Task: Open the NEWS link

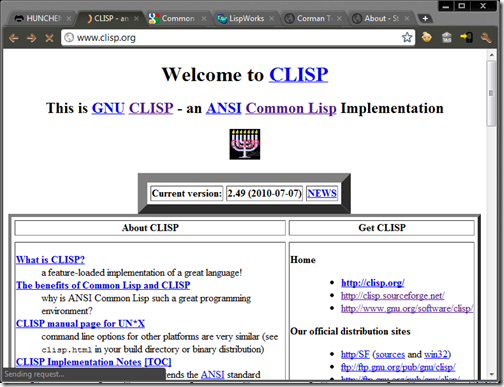Action: [x=322, y=193]
